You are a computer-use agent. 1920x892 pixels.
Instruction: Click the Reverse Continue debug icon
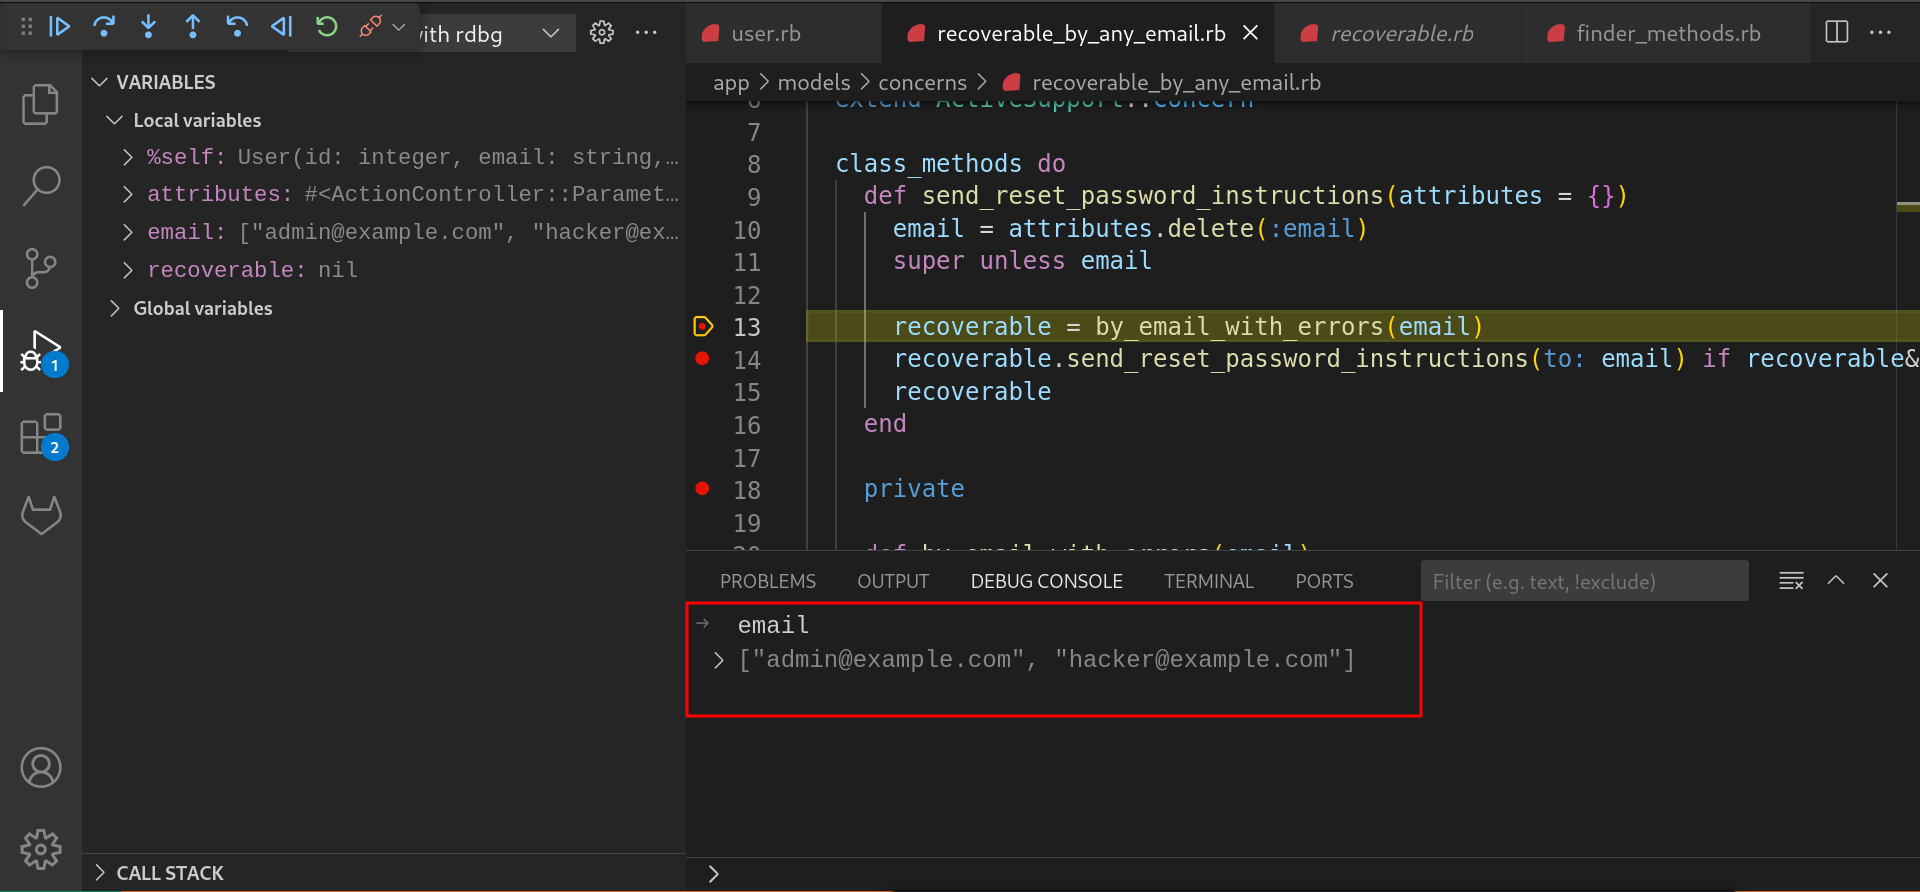282,27
